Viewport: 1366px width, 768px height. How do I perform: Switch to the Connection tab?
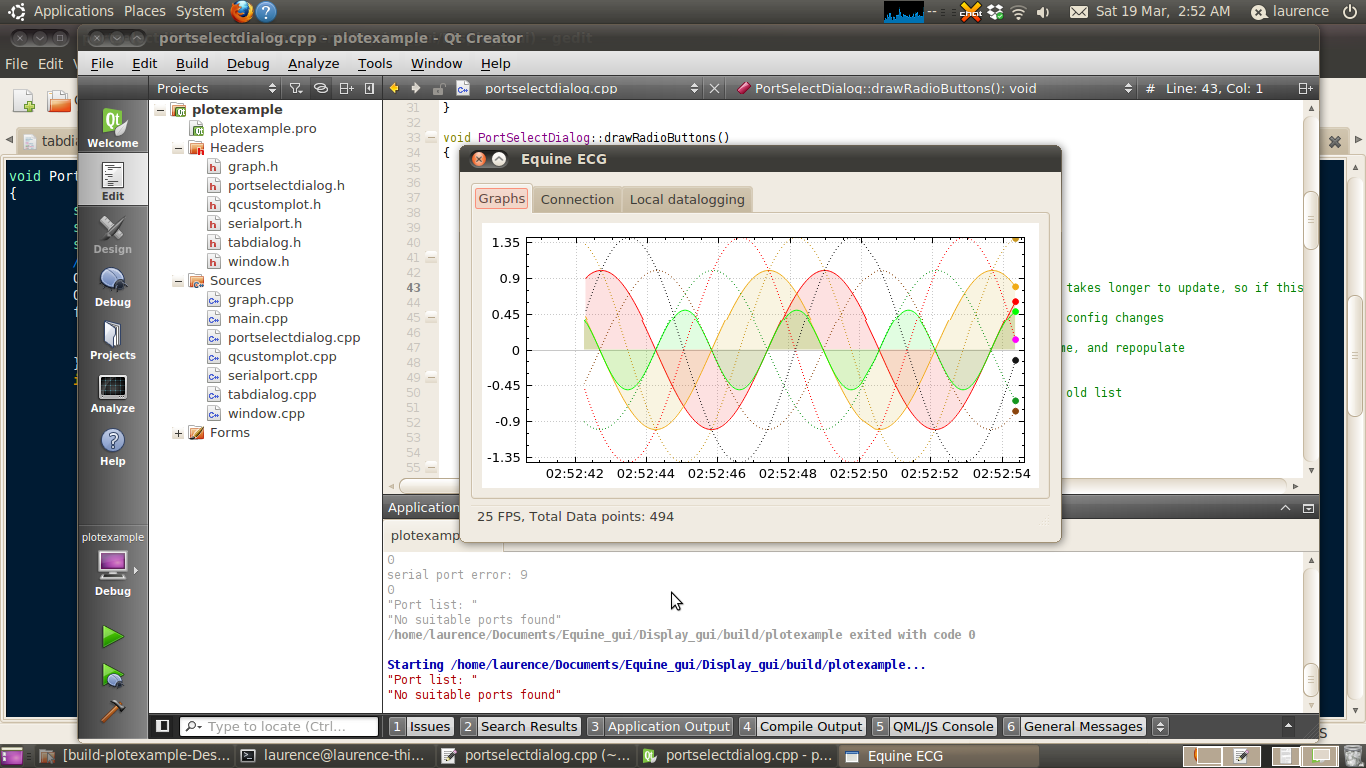click(x=577, y=199)
